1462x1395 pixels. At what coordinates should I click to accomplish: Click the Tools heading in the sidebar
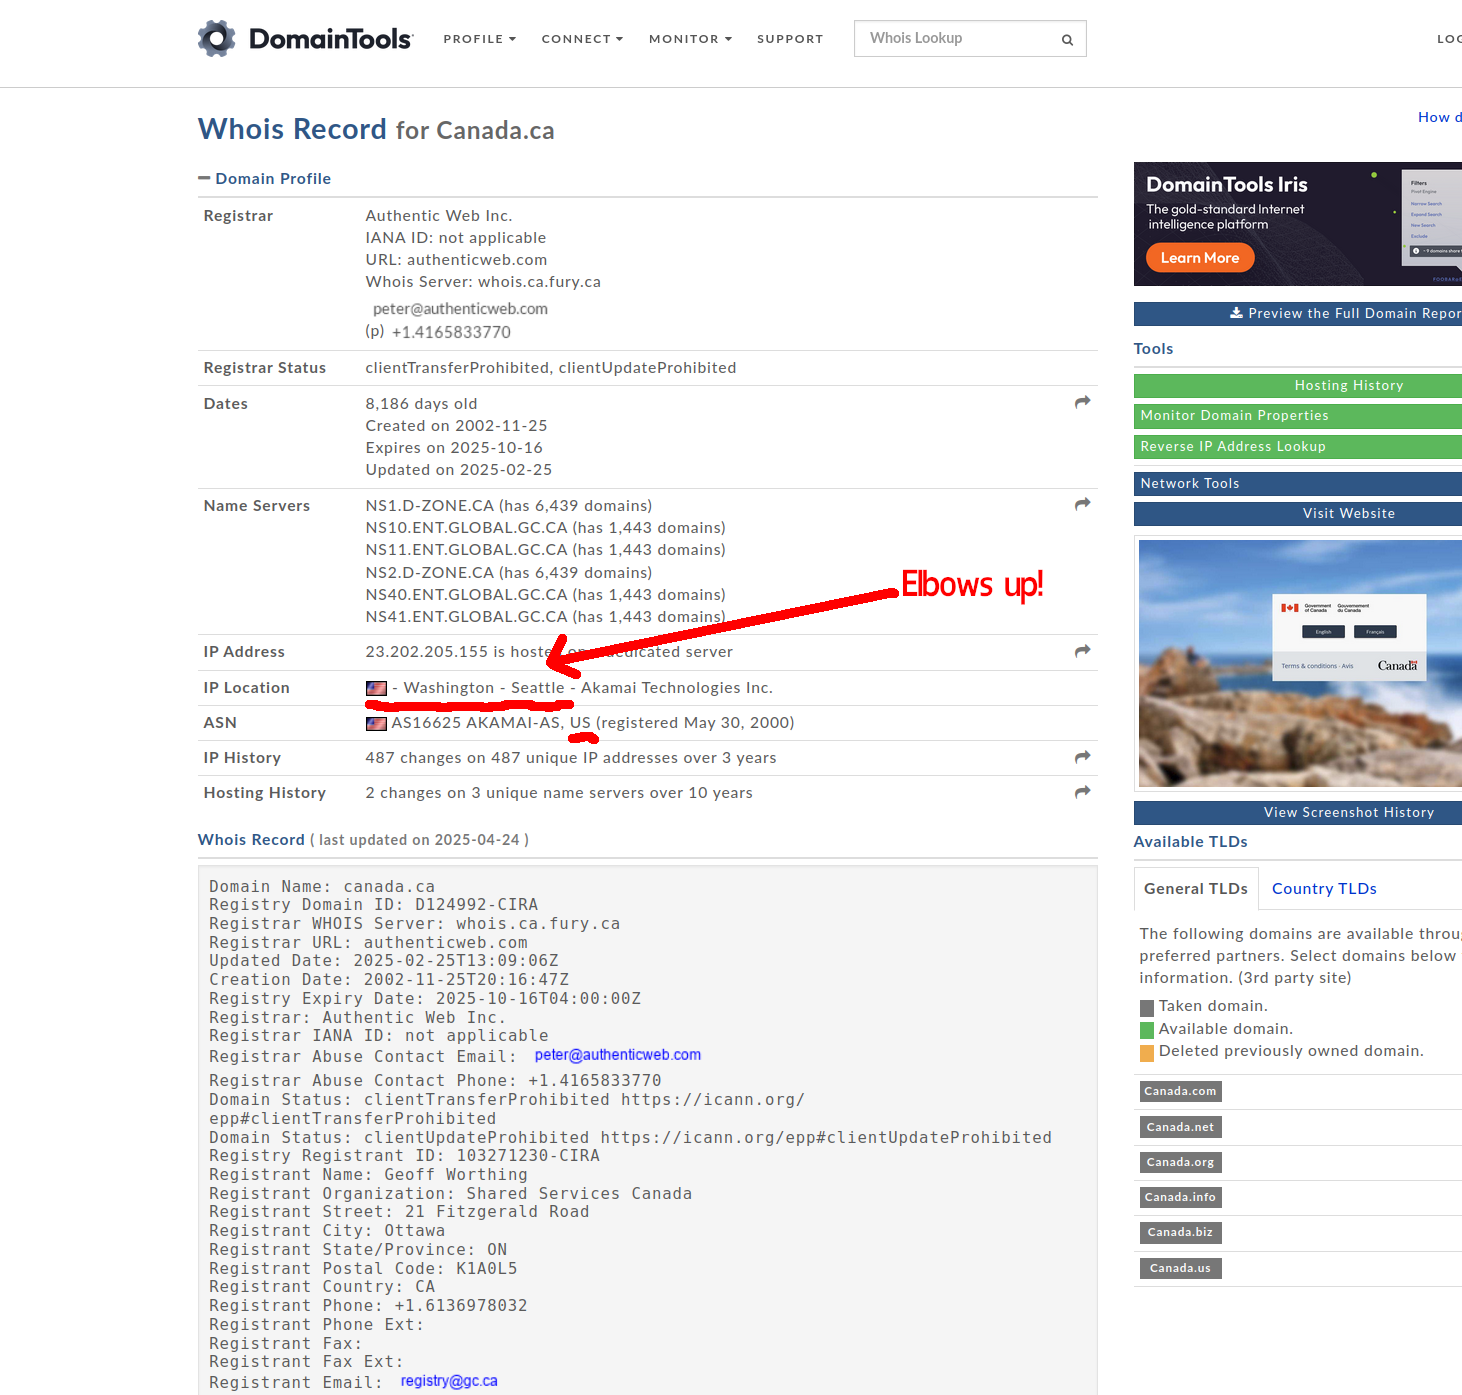click(1153, 349)
